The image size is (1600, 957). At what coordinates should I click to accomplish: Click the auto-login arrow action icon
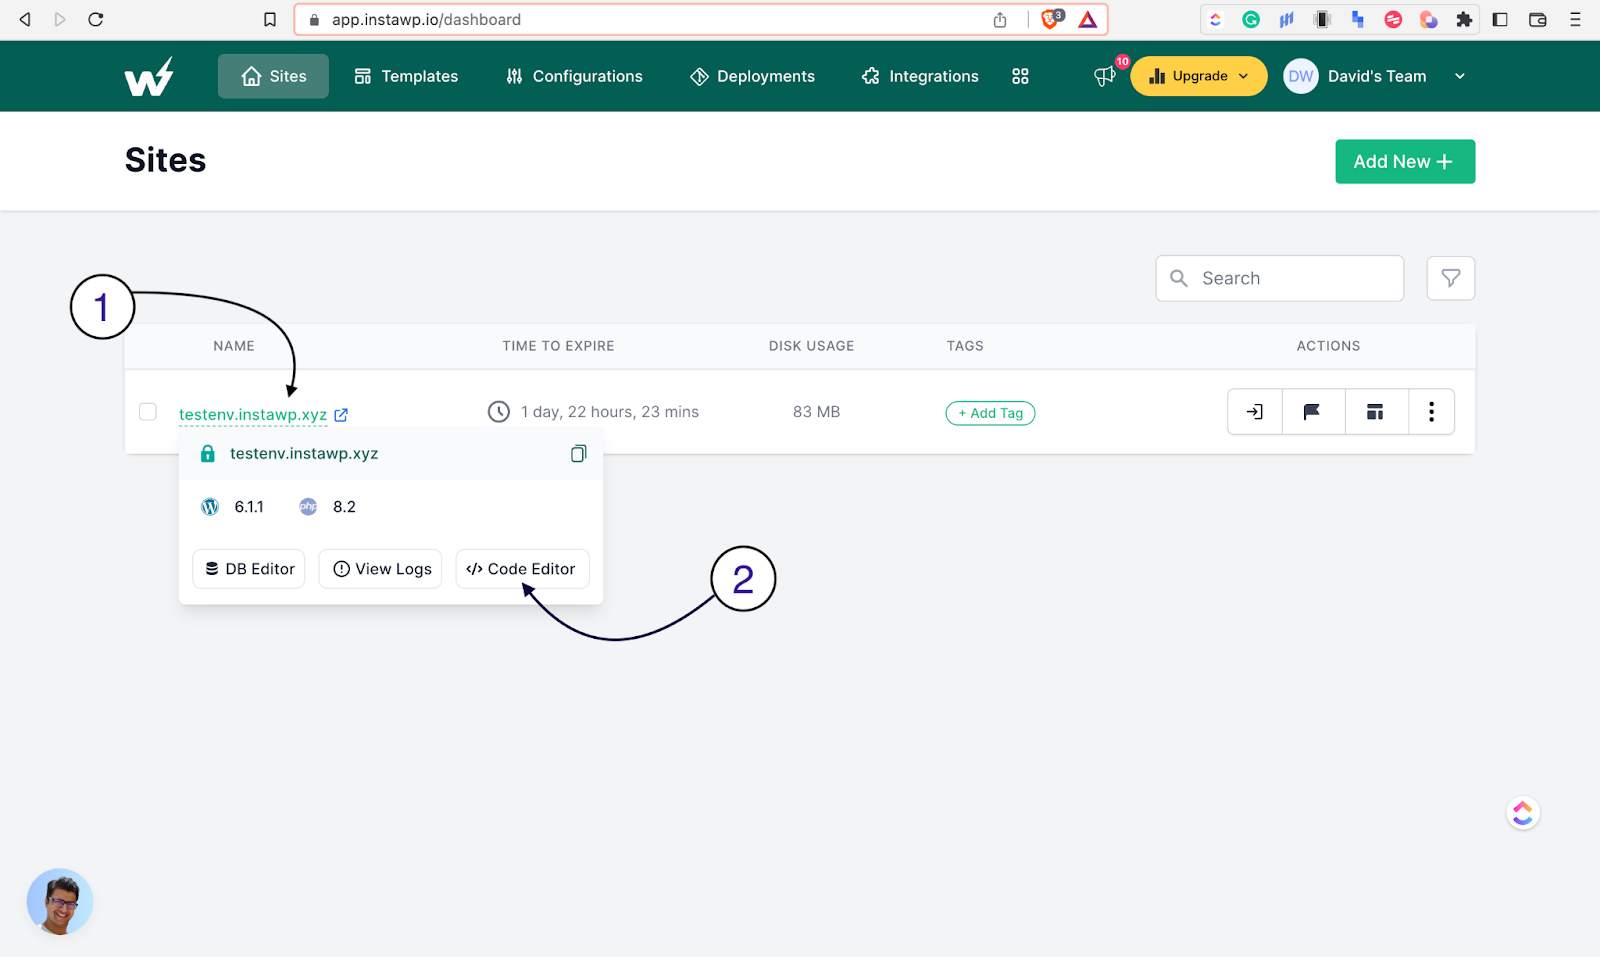pyautogui.click(x=1255, y=412)
